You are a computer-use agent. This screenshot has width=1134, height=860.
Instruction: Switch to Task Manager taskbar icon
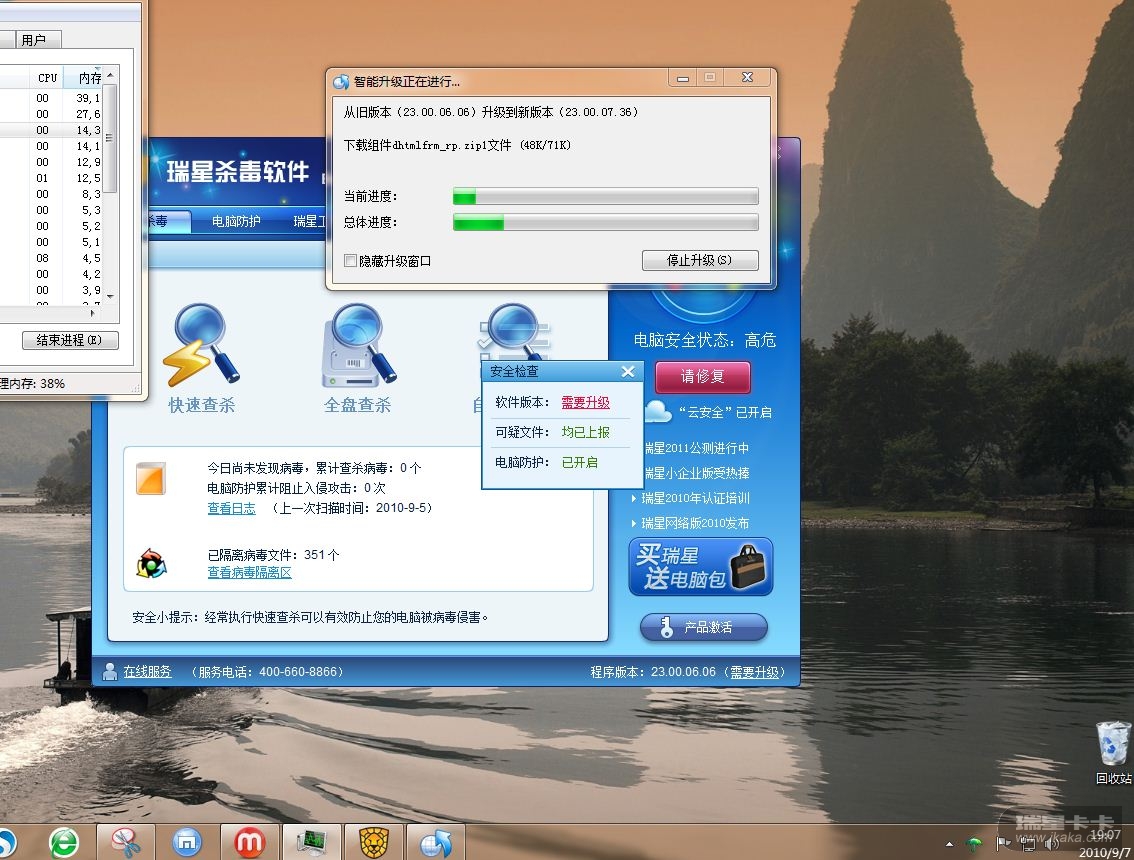tap(311, 843)
